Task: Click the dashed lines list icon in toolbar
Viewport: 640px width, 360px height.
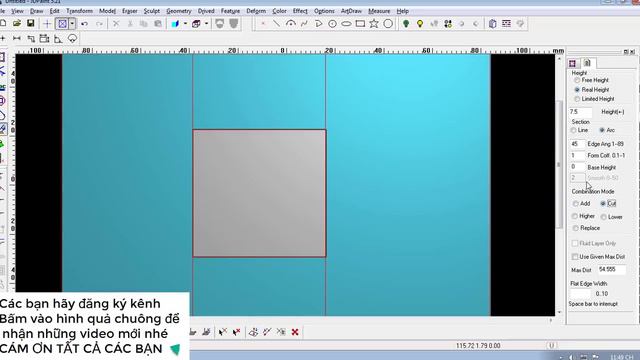Action: point(506,24)
